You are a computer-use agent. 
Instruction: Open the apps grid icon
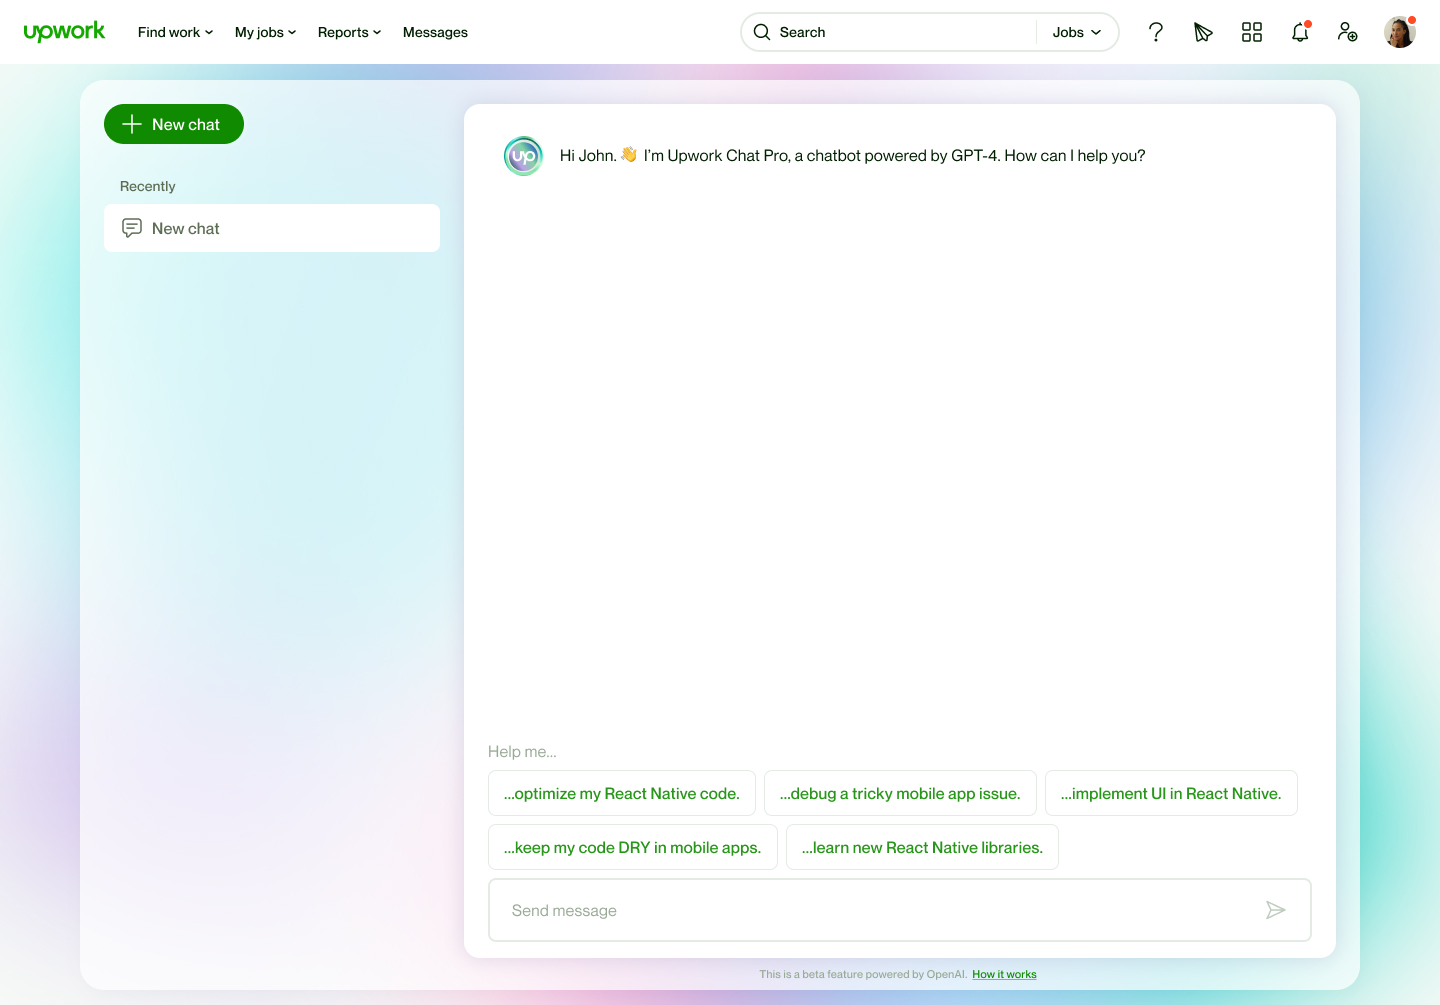click(1251, 32)
